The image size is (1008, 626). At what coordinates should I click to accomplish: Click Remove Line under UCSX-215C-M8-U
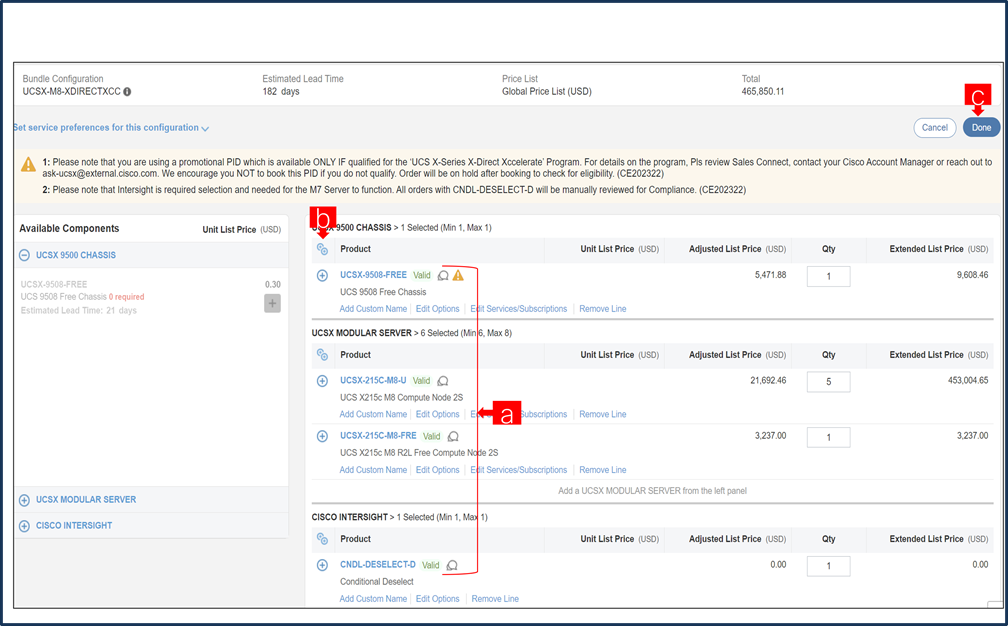tap(602, 415)
